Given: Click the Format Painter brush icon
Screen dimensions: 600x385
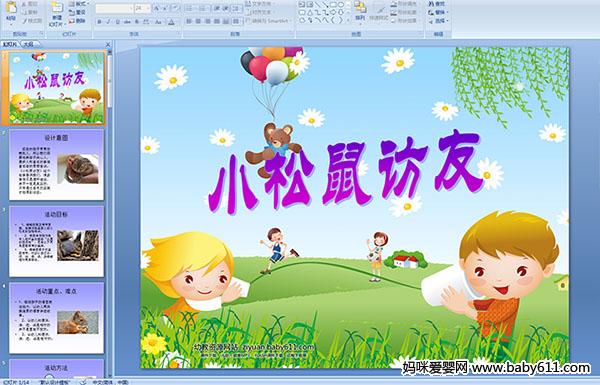Looking at the screenshot, I should [x=24, y=21].
